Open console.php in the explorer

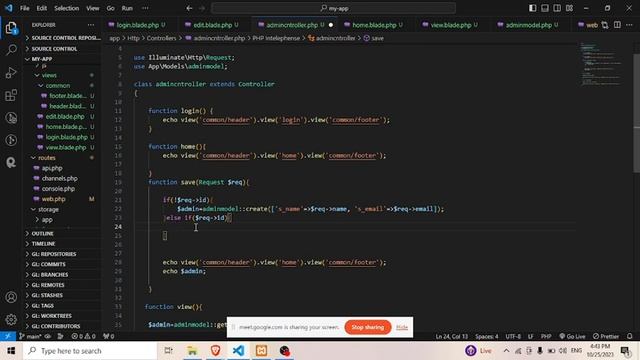[58, 189]
